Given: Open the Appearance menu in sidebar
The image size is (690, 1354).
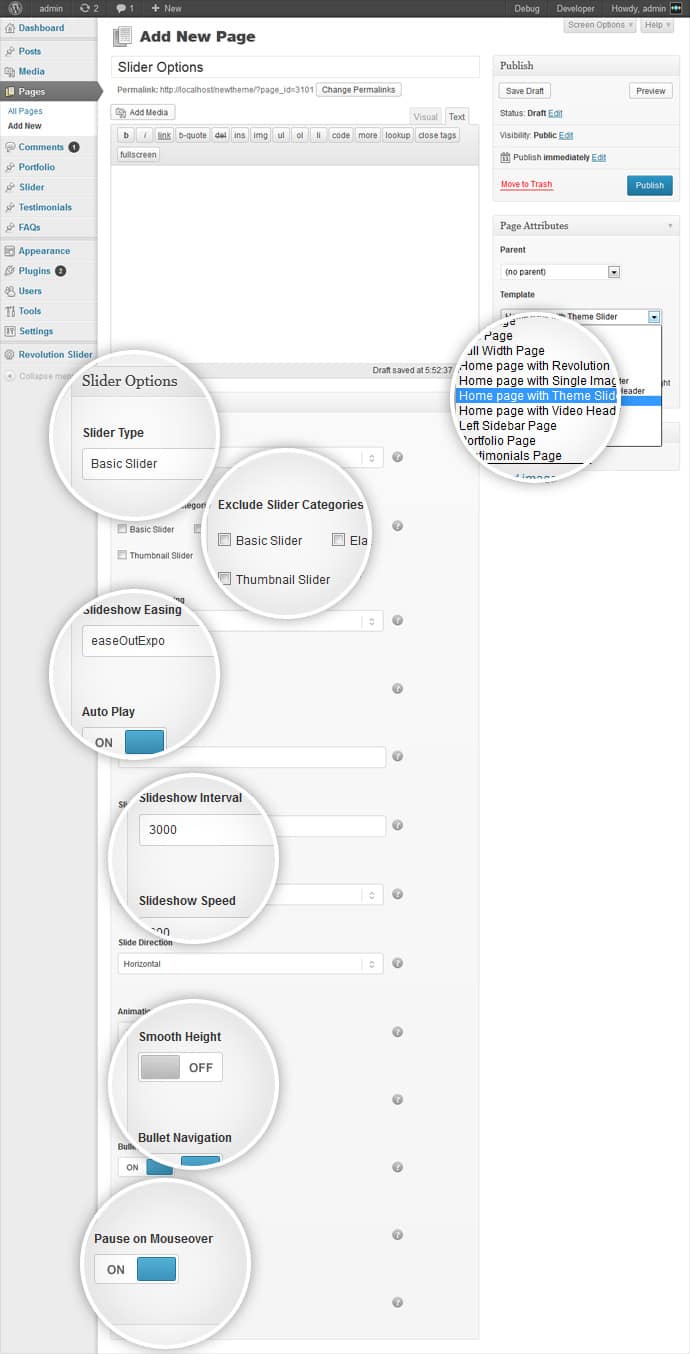Looking at the screenshot, I should (x=44, y=251).
